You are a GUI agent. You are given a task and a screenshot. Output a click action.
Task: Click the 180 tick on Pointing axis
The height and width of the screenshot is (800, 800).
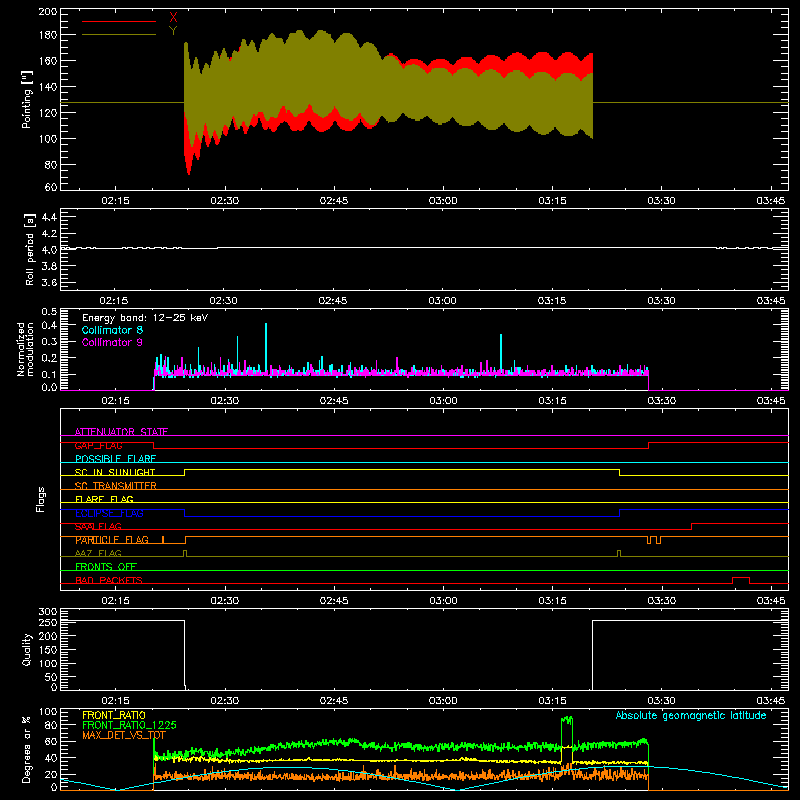coord(48,35)
